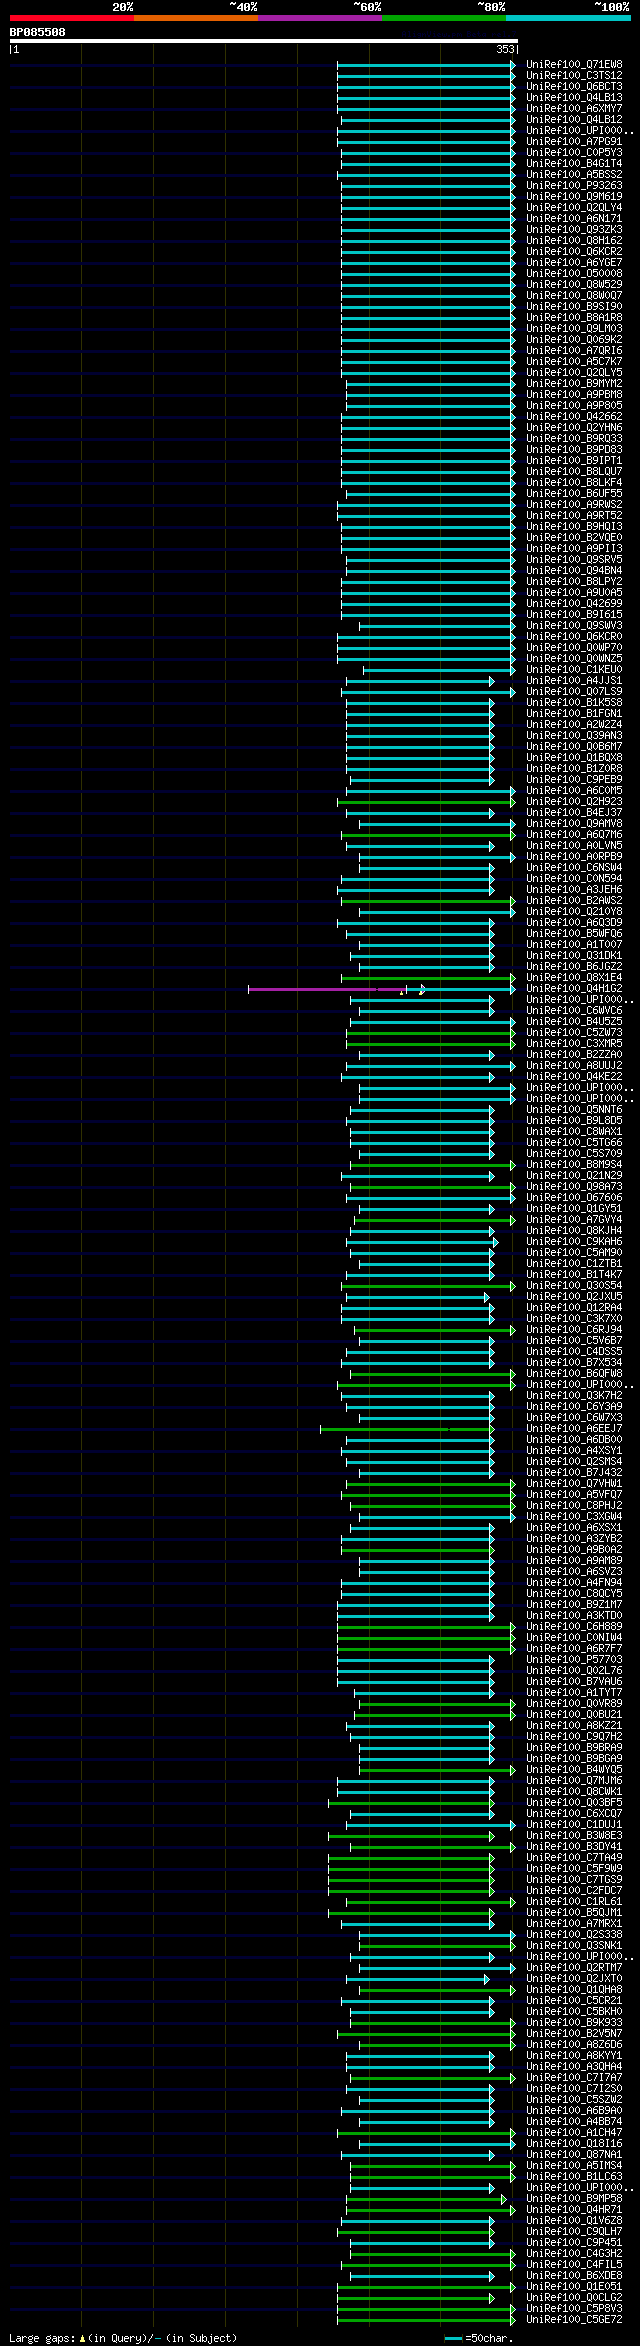The width and height of the screenshot is (640, 2346).
Task: Click the green alignment bar for UniRef100_B8M9S4
Action: pyautogui.click(x=433, y=1165)
